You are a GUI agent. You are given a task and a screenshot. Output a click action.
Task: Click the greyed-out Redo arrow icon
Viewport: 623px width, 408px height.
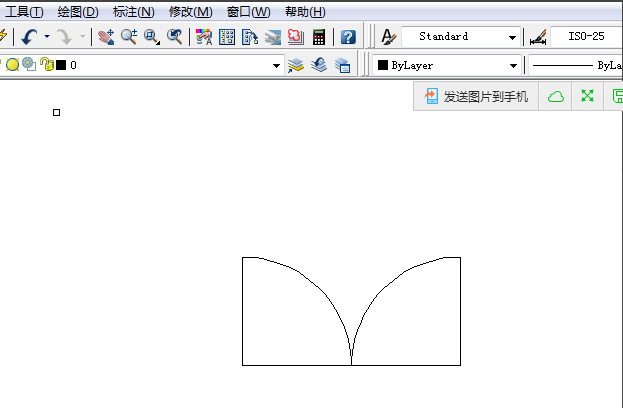point(64,37)
